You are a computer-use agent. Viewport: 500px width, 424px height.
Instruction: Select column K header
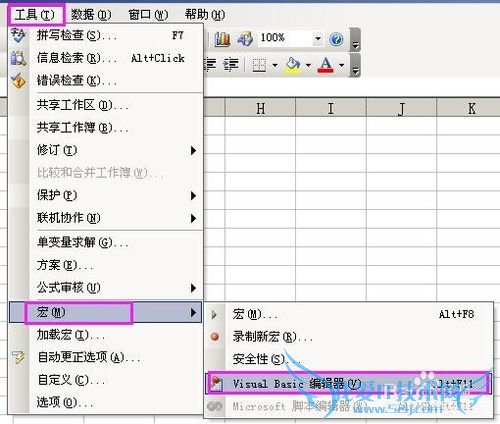tap(468, 108)
